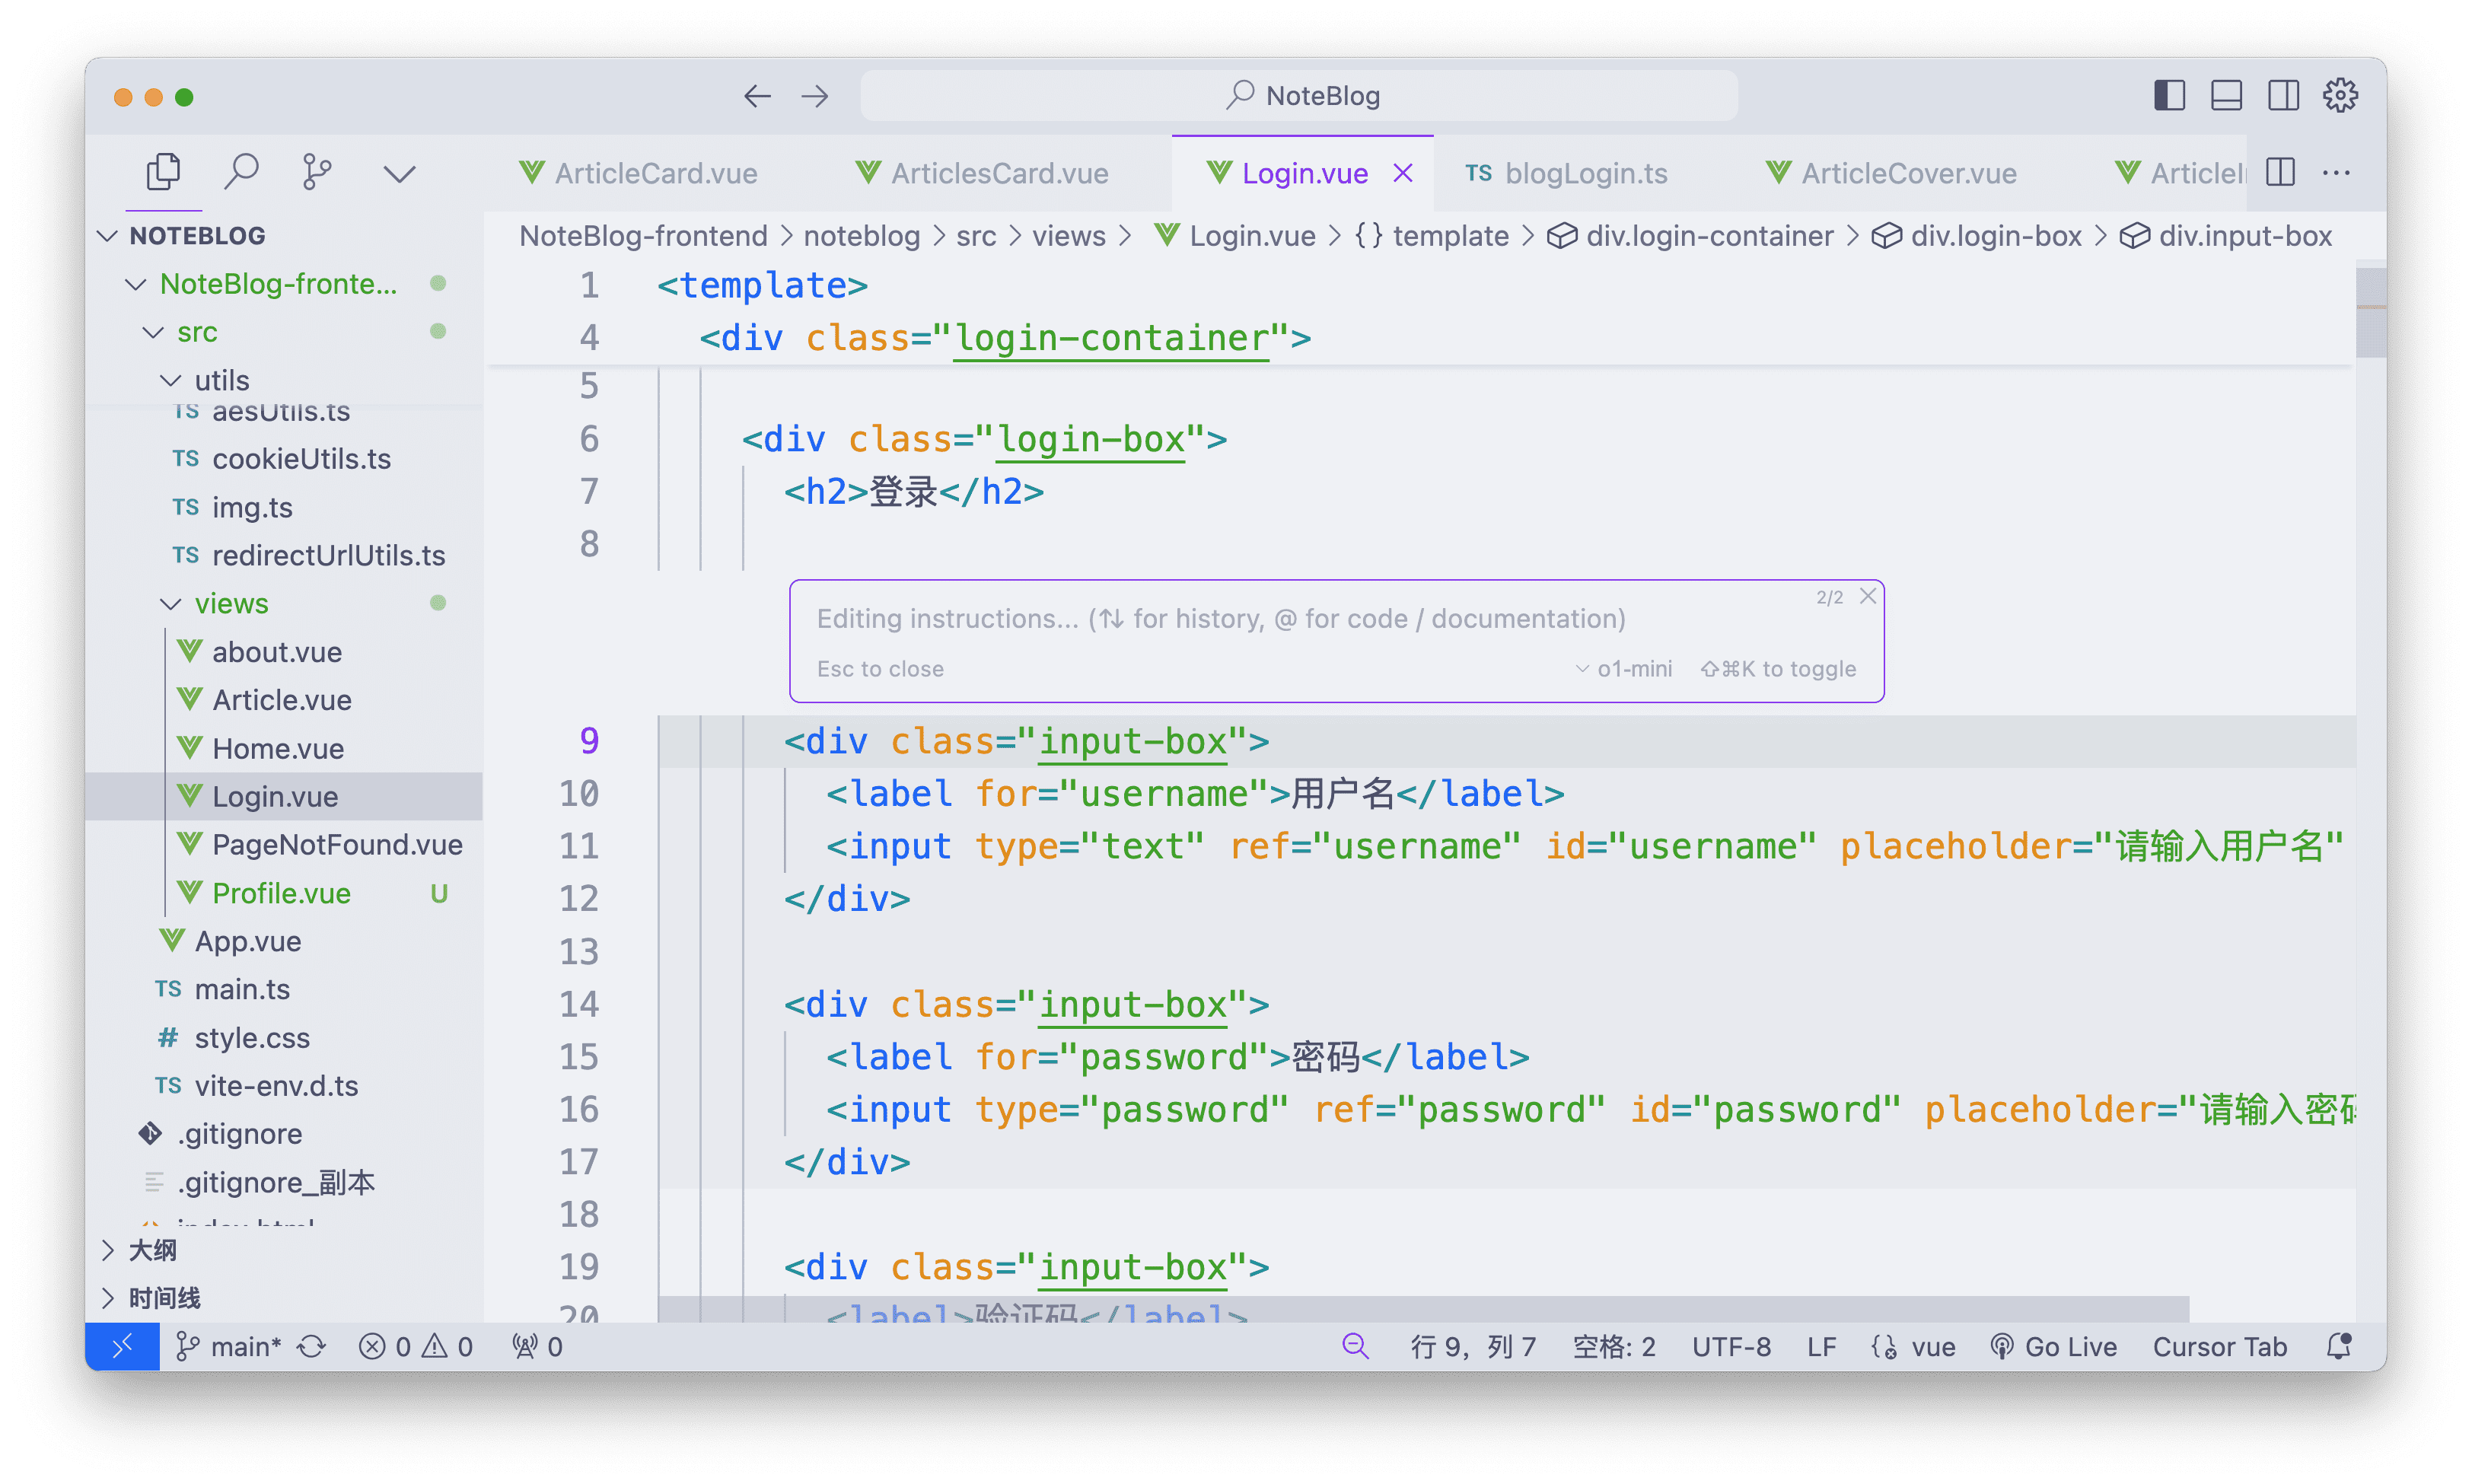Open redirectUrlUtils.ts file
The width and height of the screenshot is (2472, 1484).
(284, 555)
